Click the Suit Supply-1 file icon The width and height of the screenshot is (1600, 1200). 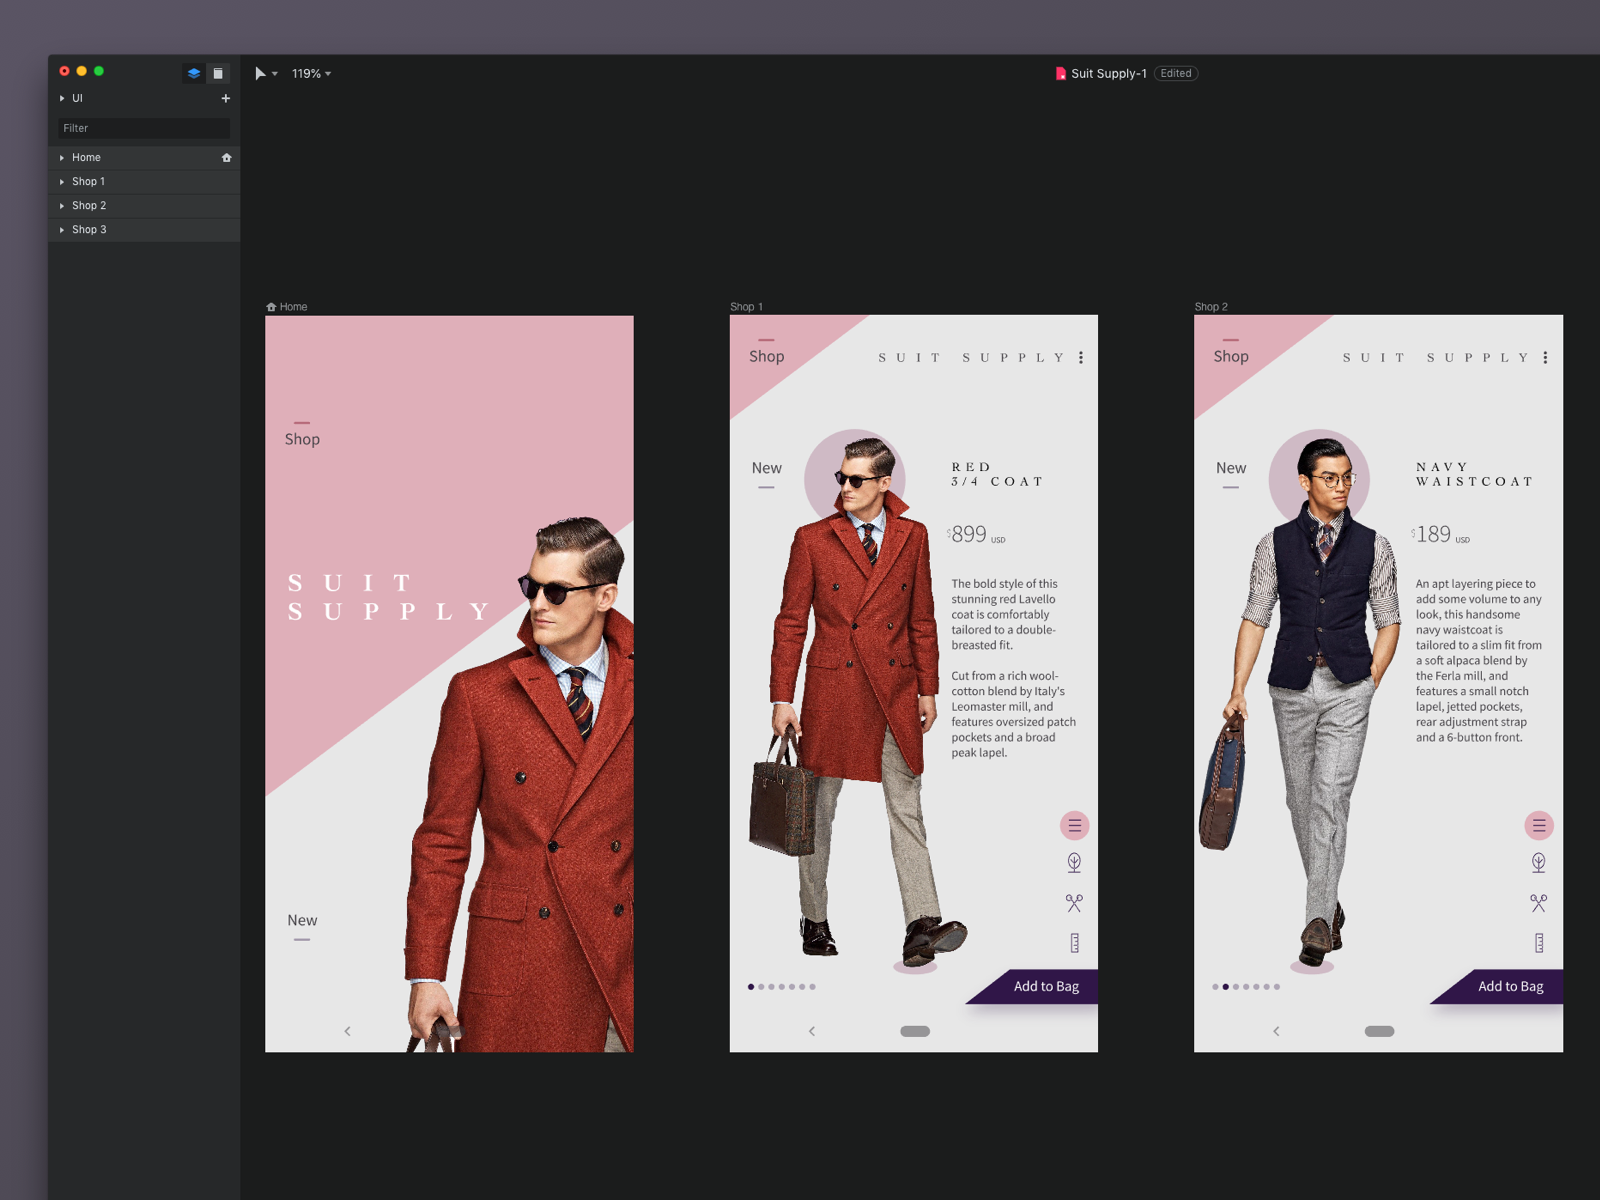click(x=1061, y=74)
